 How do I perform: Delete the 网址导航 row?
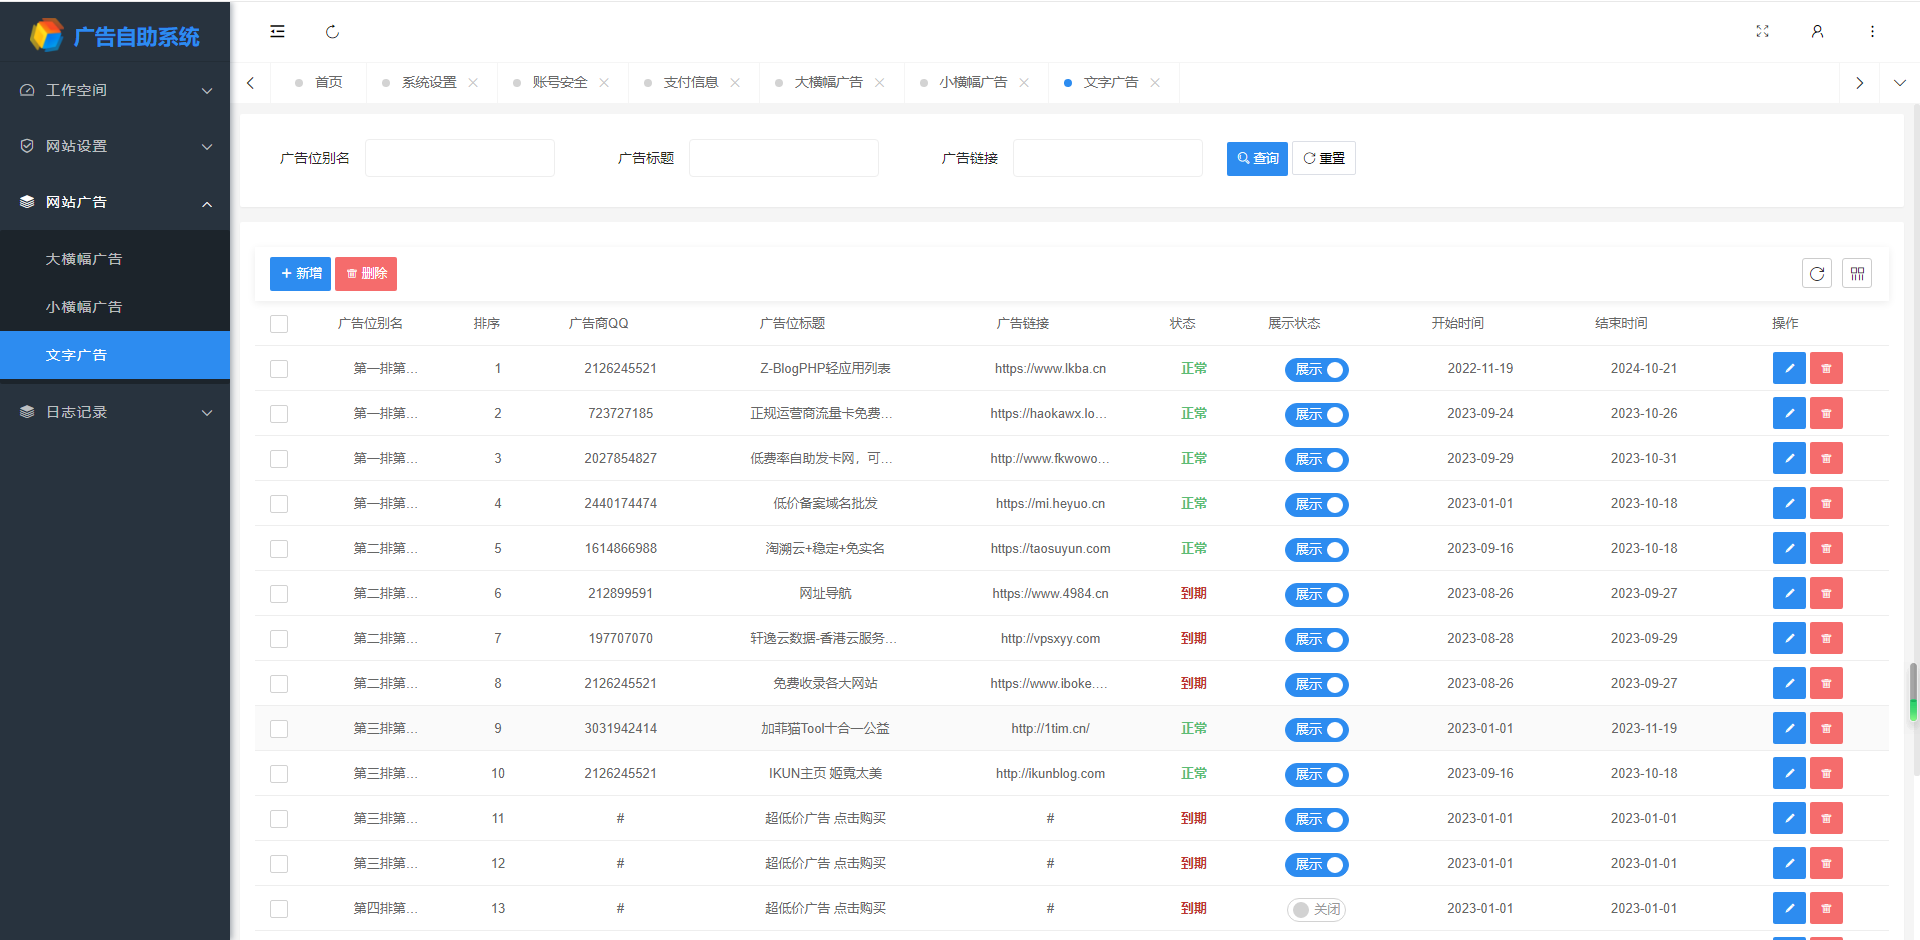1826,593
